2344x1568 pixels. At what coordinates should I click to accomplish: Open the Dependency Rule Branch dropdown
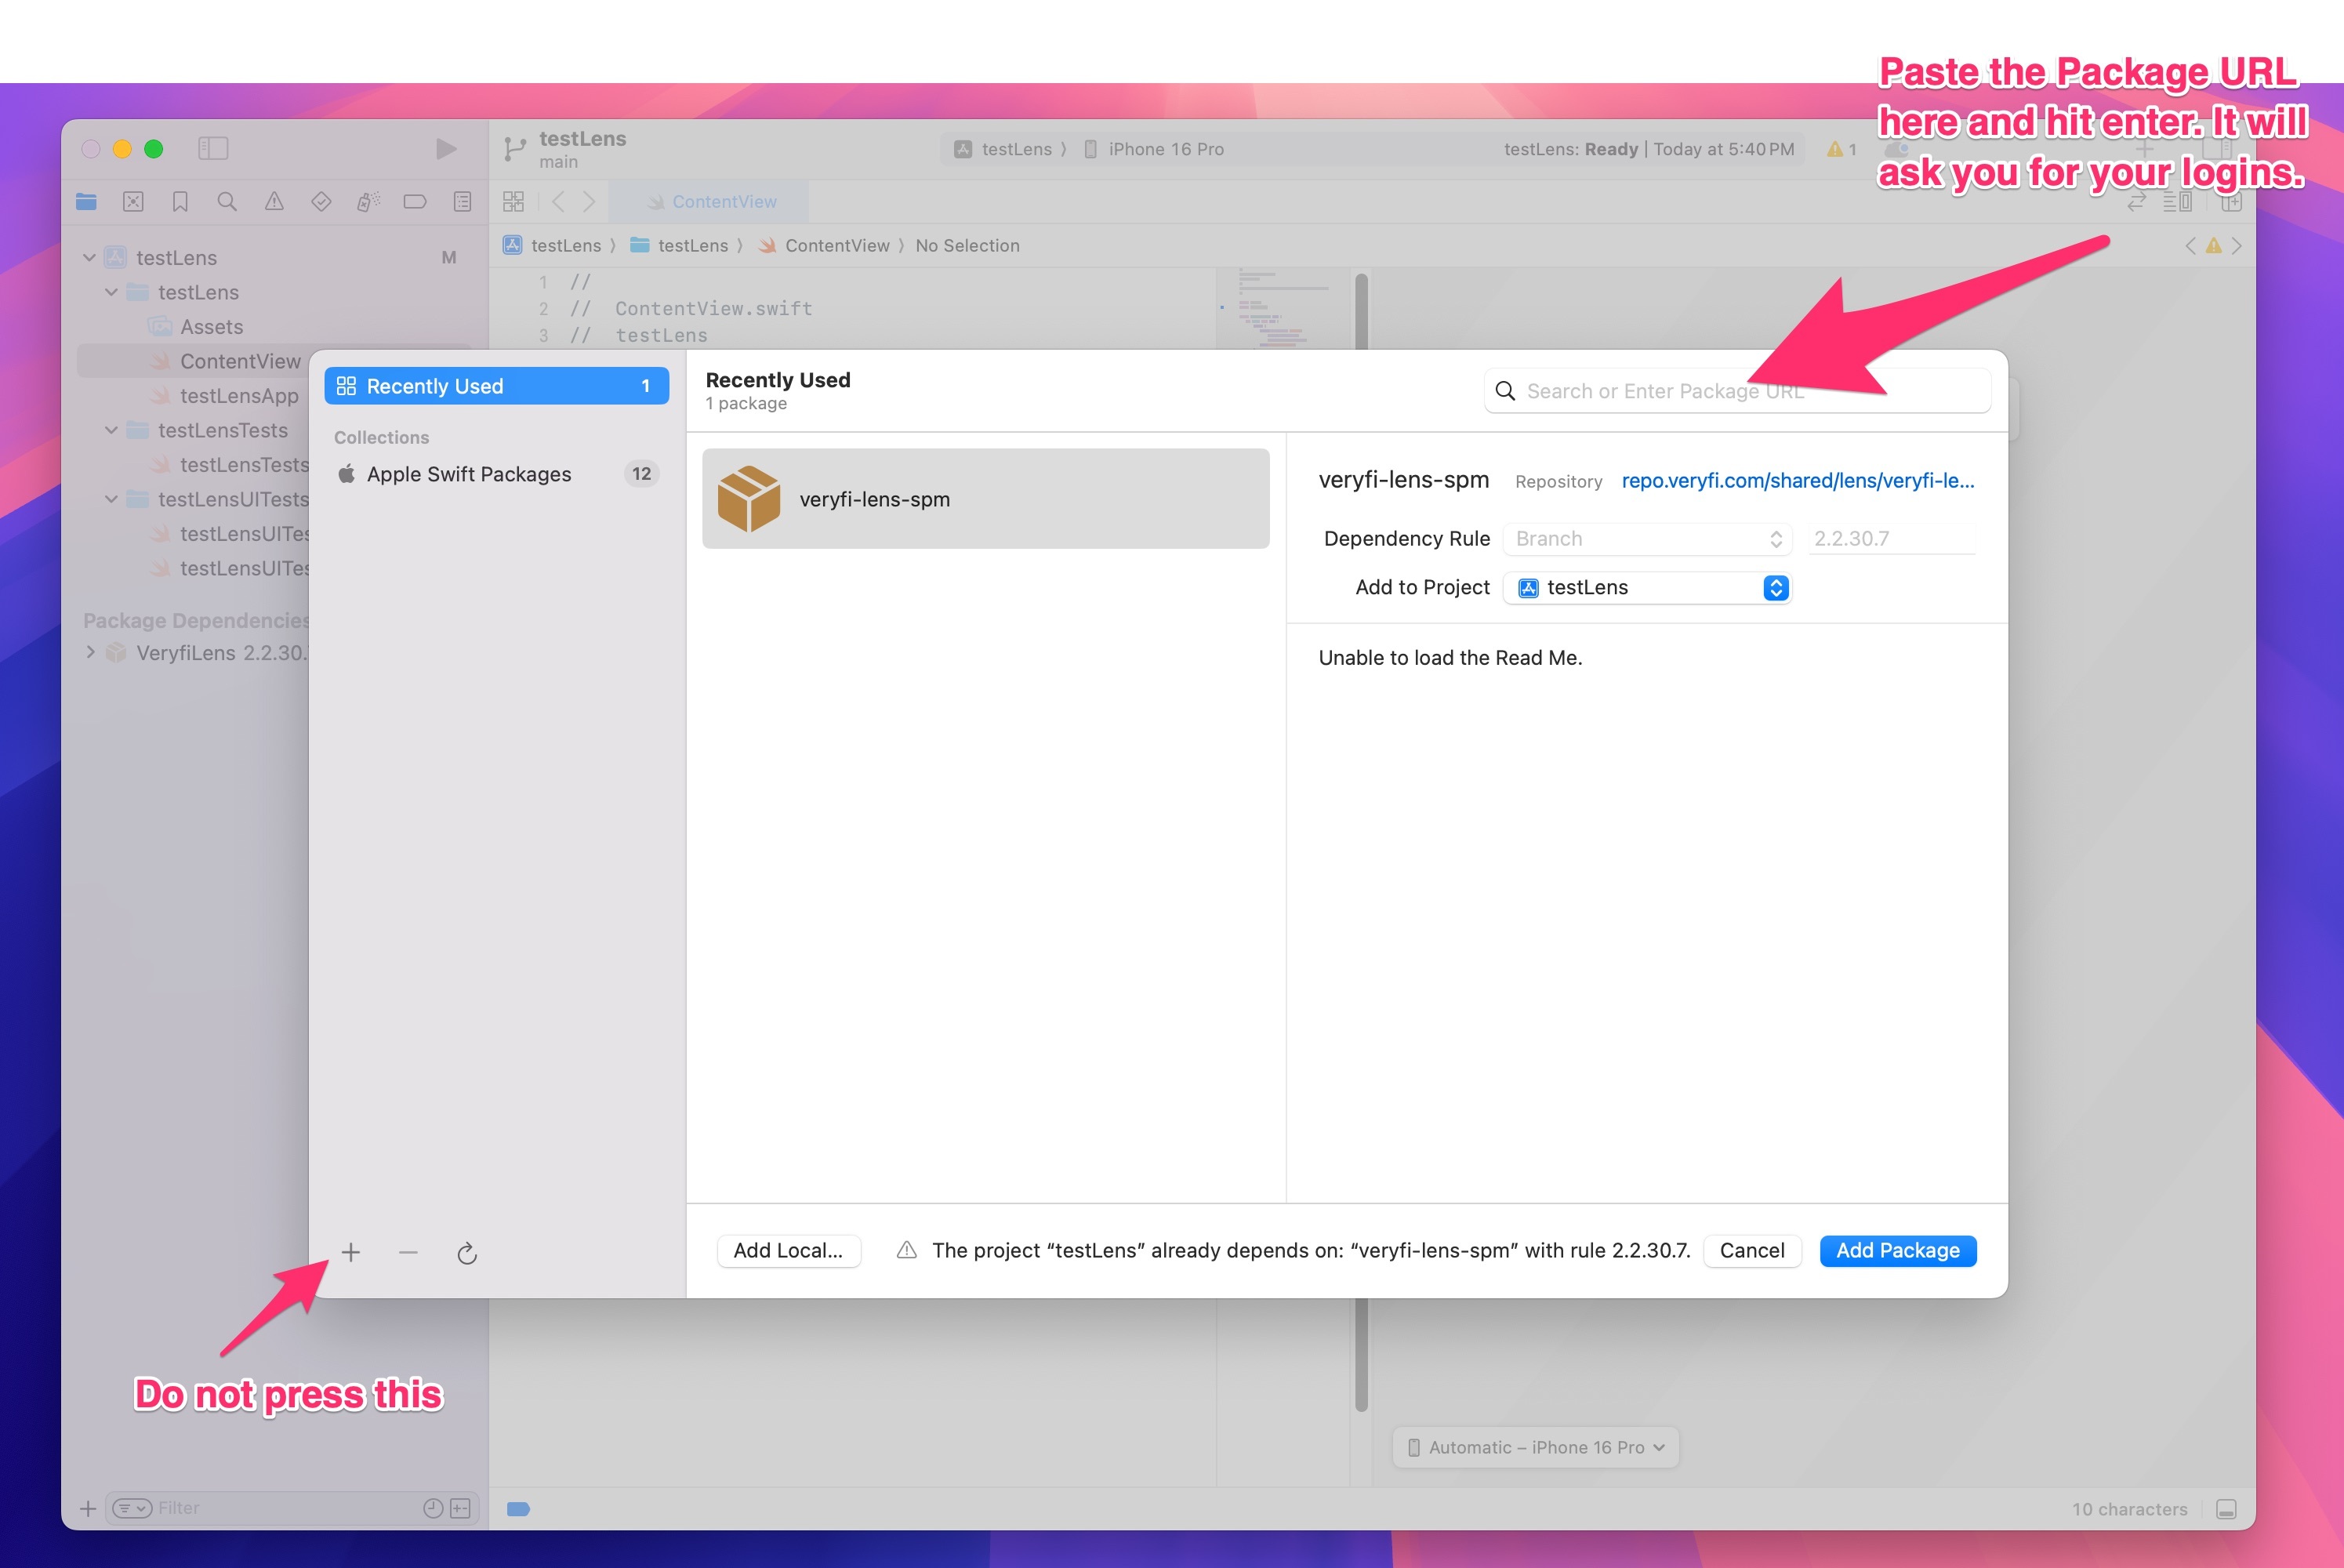tap(1647, 538)
